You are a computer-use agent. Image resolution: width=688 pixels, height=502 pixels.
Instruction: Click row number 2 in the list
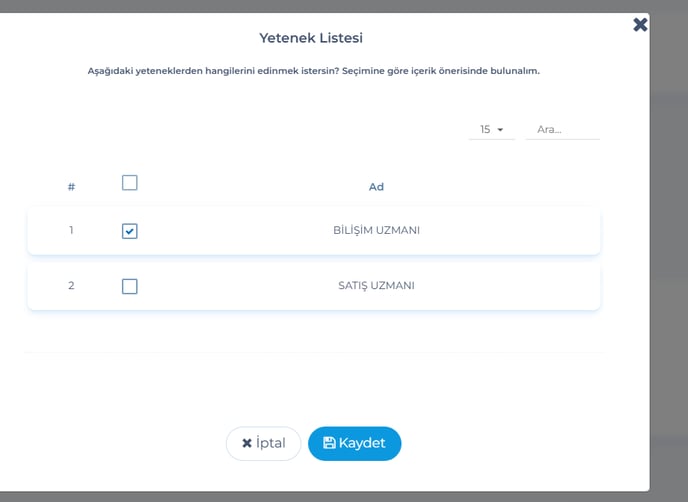point(71,285)
